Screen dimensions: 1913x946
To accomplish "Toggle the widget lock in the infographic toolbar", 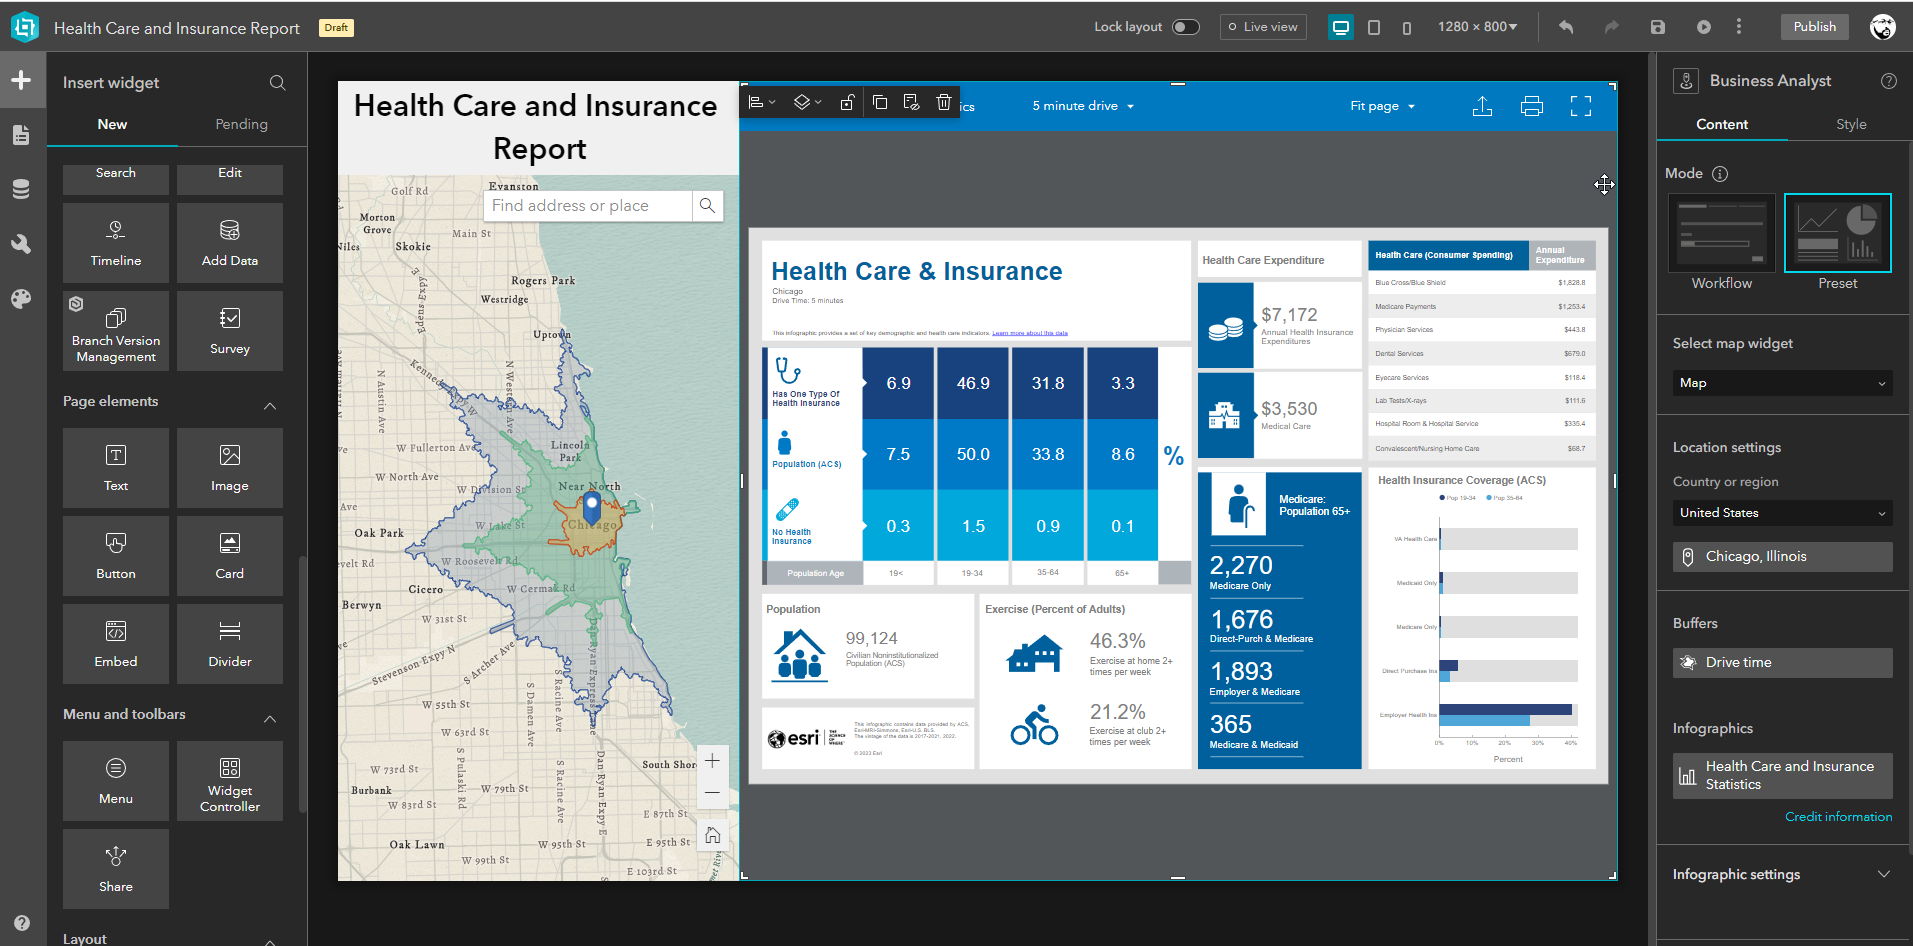I will click(846, 102).
